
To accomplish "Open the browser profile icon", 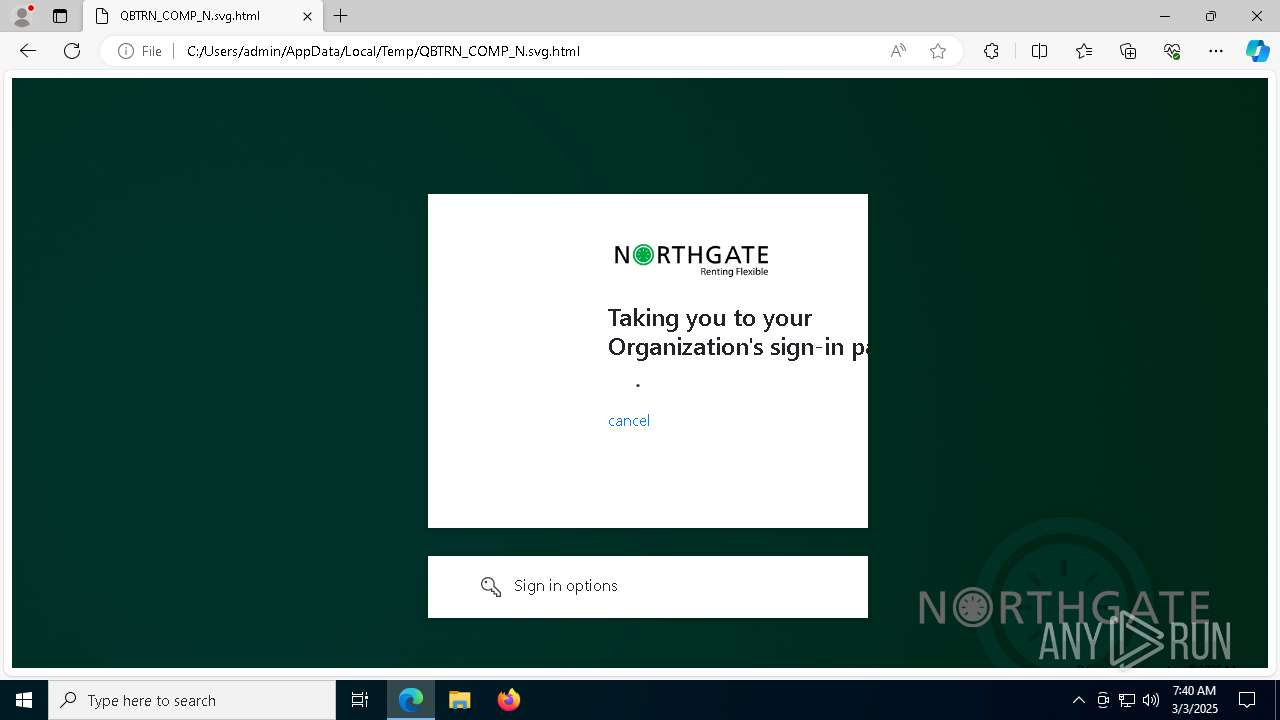I will click(x=21, y=16).
